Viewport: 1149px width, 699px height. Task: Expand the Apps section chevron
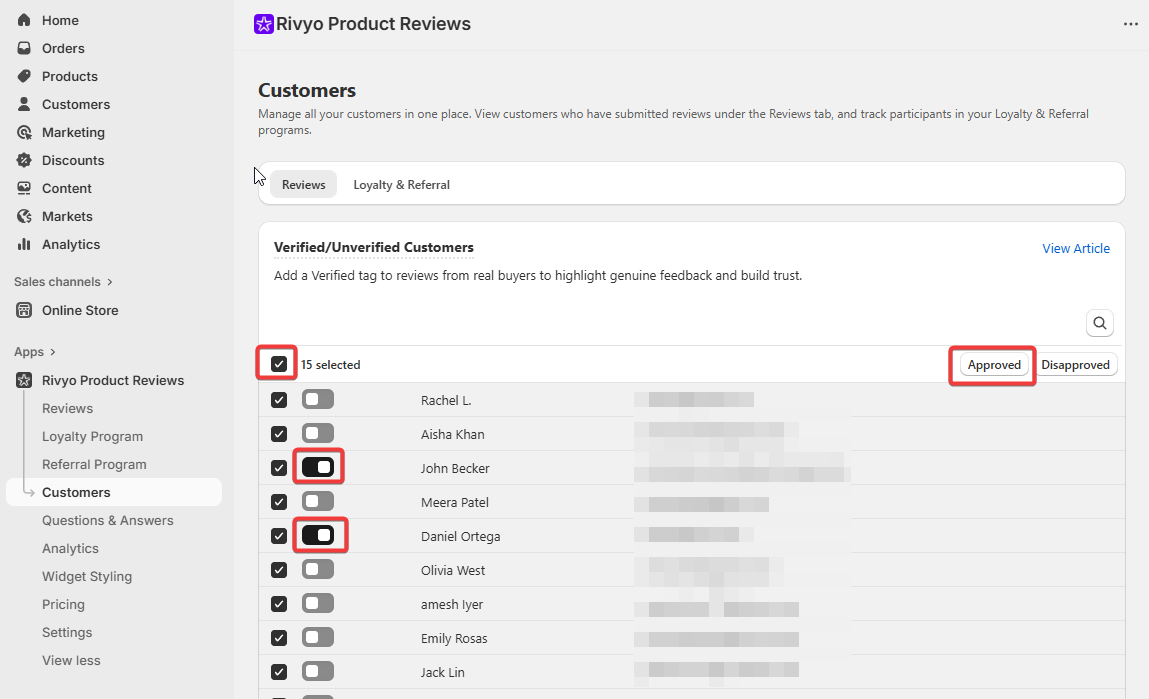coord(53,352)
